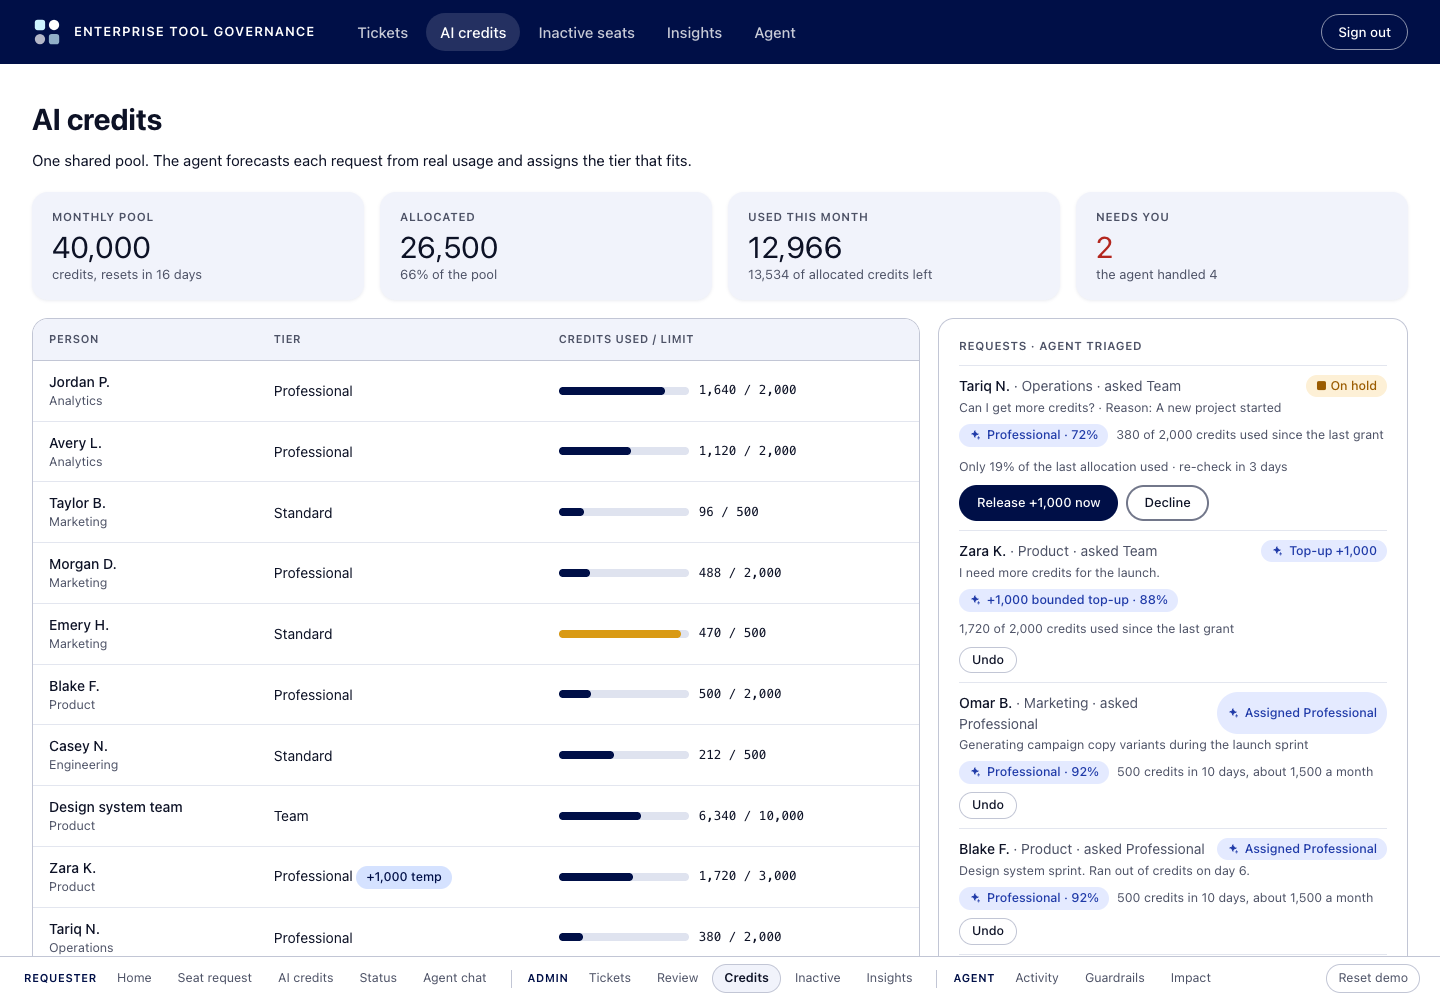1440x1000 pixels.
Task: Click Jordan P.'s credits usage bar
Action: (x=624, y=391)
